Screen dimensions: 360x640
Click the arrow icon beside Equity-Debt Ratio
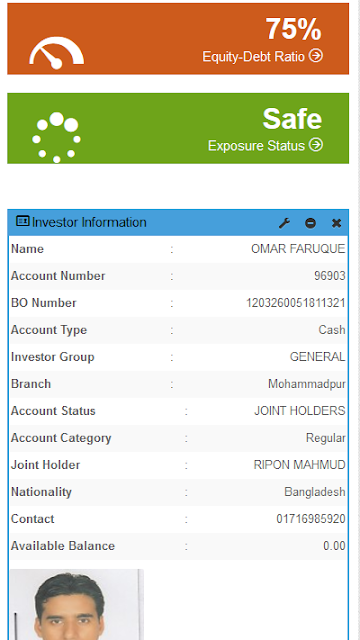point(316,56)
